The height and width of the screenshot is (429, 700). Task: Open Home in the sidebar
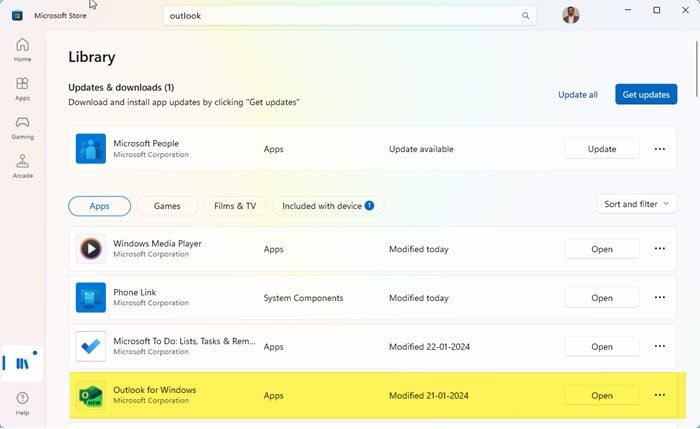[22, 50]
